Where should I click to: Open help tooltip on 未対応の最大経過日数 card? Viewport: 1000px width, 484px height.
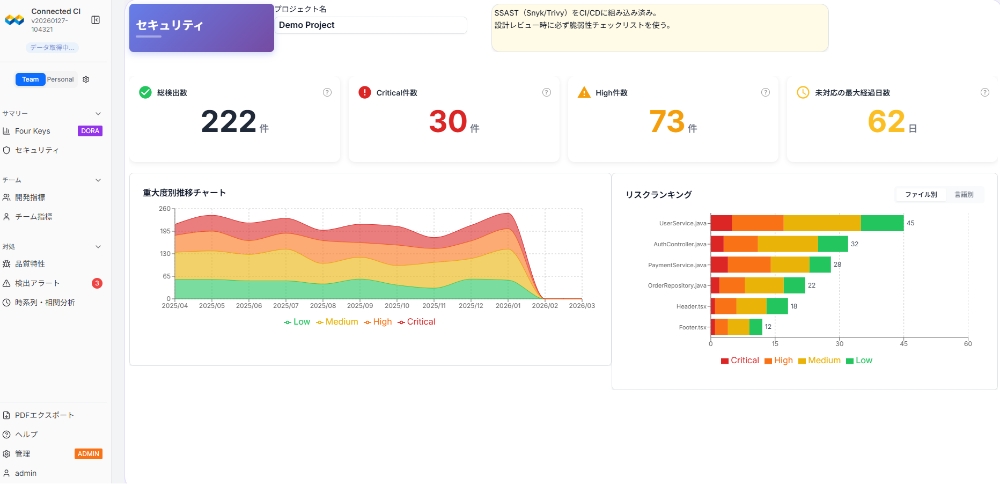[x=985, y=92]
